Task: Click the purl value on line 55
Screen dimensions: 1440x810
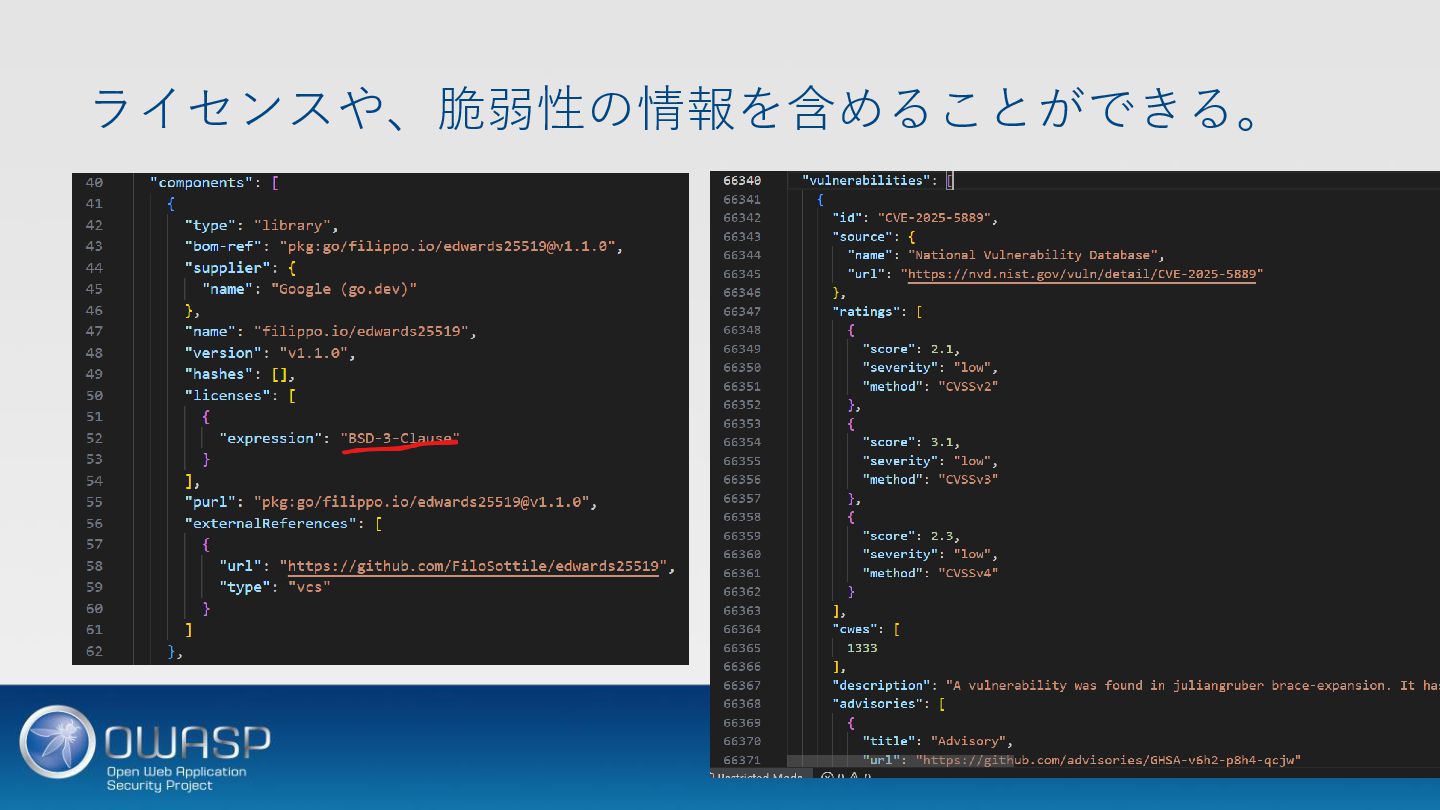Action: (x=421, y=502)
